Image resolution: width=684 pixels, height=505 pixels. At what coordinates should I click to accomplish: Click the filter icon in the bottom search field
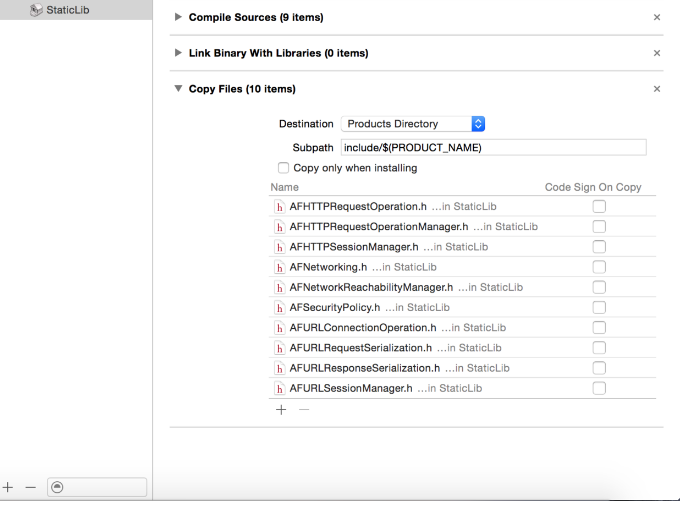[56, 487]
